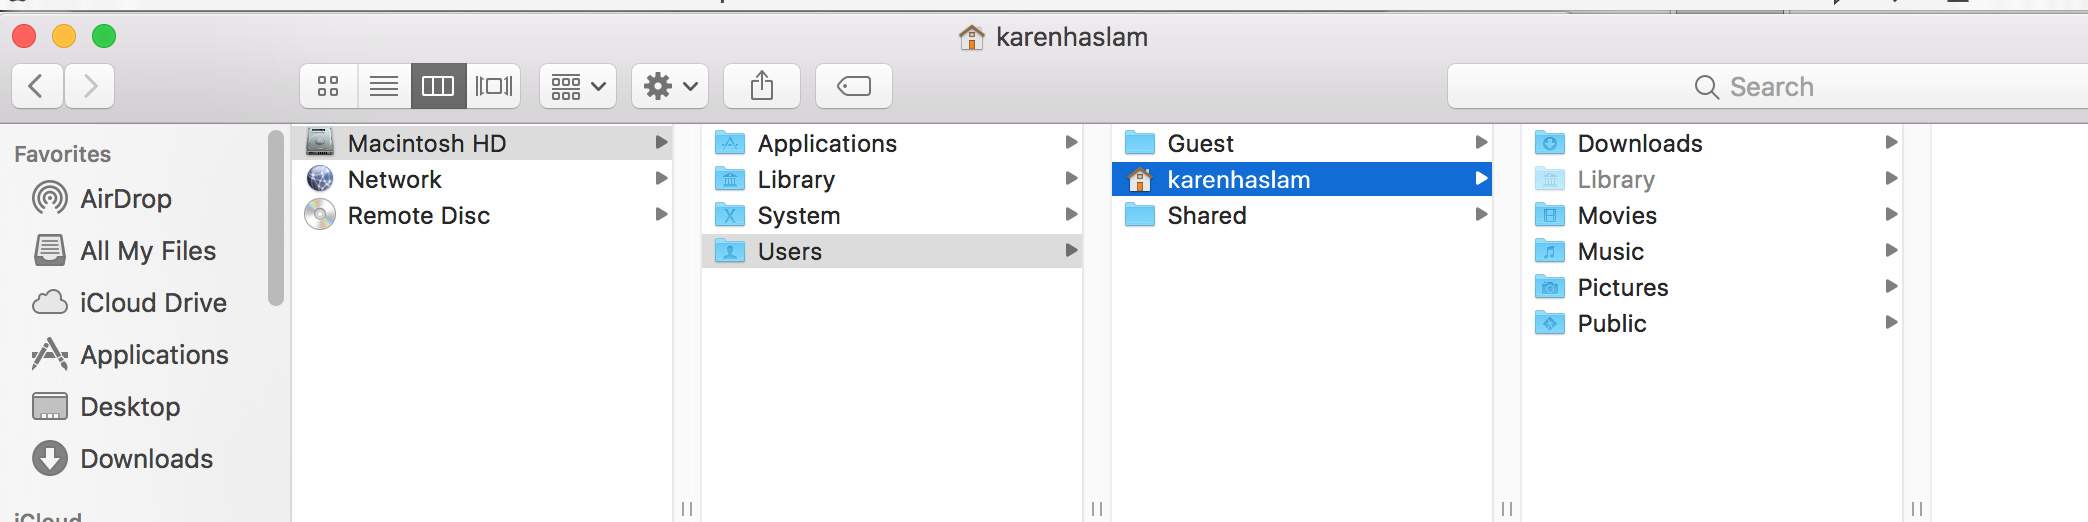Select the Network globe icon
2088x522 pixels.
(x=320, y=179)
